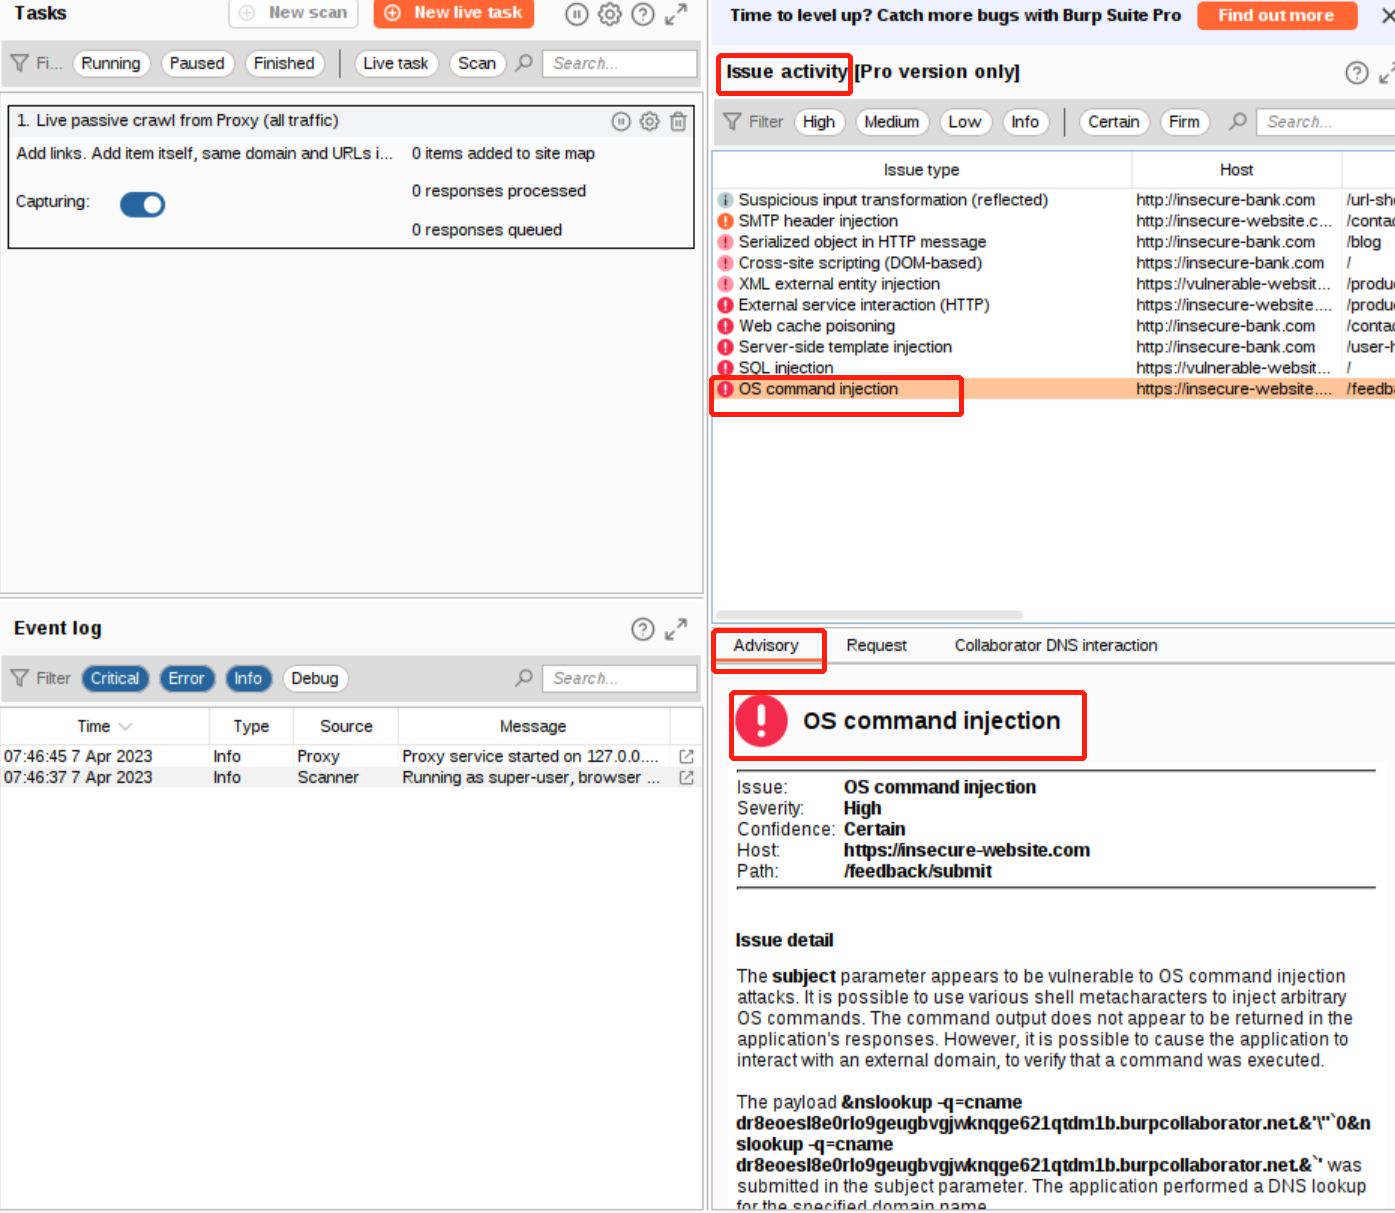Open the Collaborator DNS interaction tab
The height and width of the screenshot is (1213, 1395).
[1055, 645]
